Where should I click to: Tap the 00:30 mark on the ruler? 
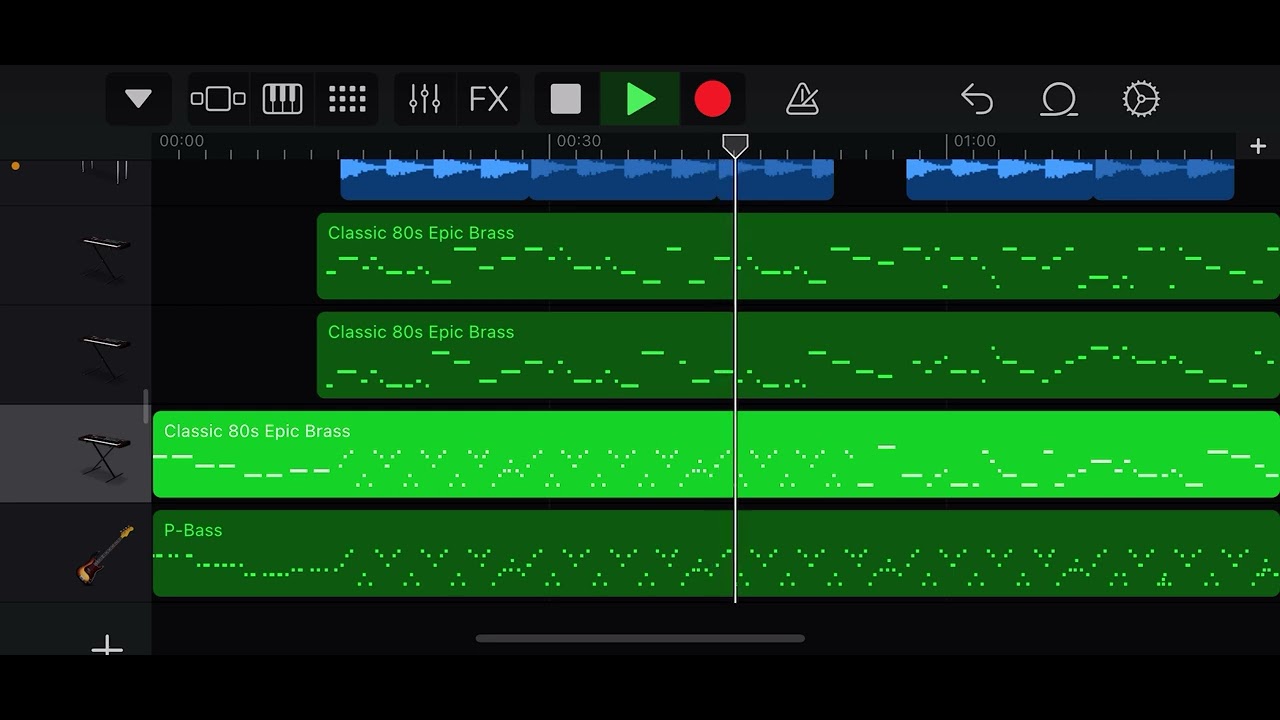(578, 141)
